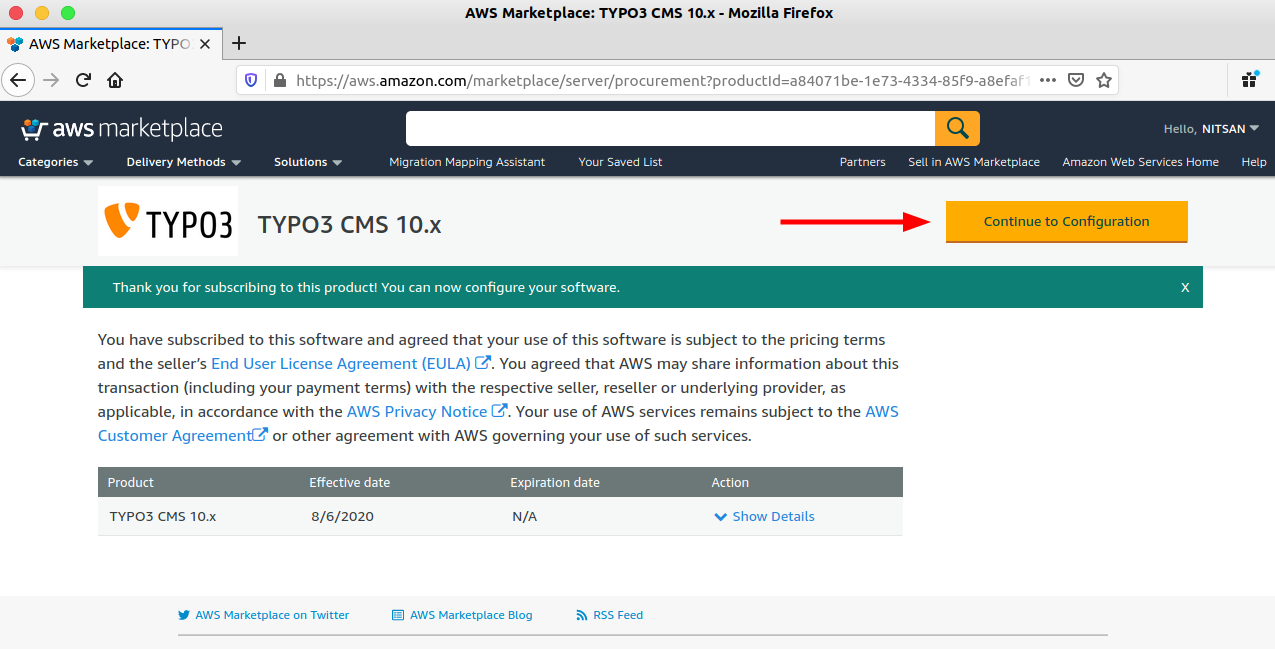Click the Effective date column header
This screenshot has height=649, width=1275.
pyautogui.click(x=350, y=482)
